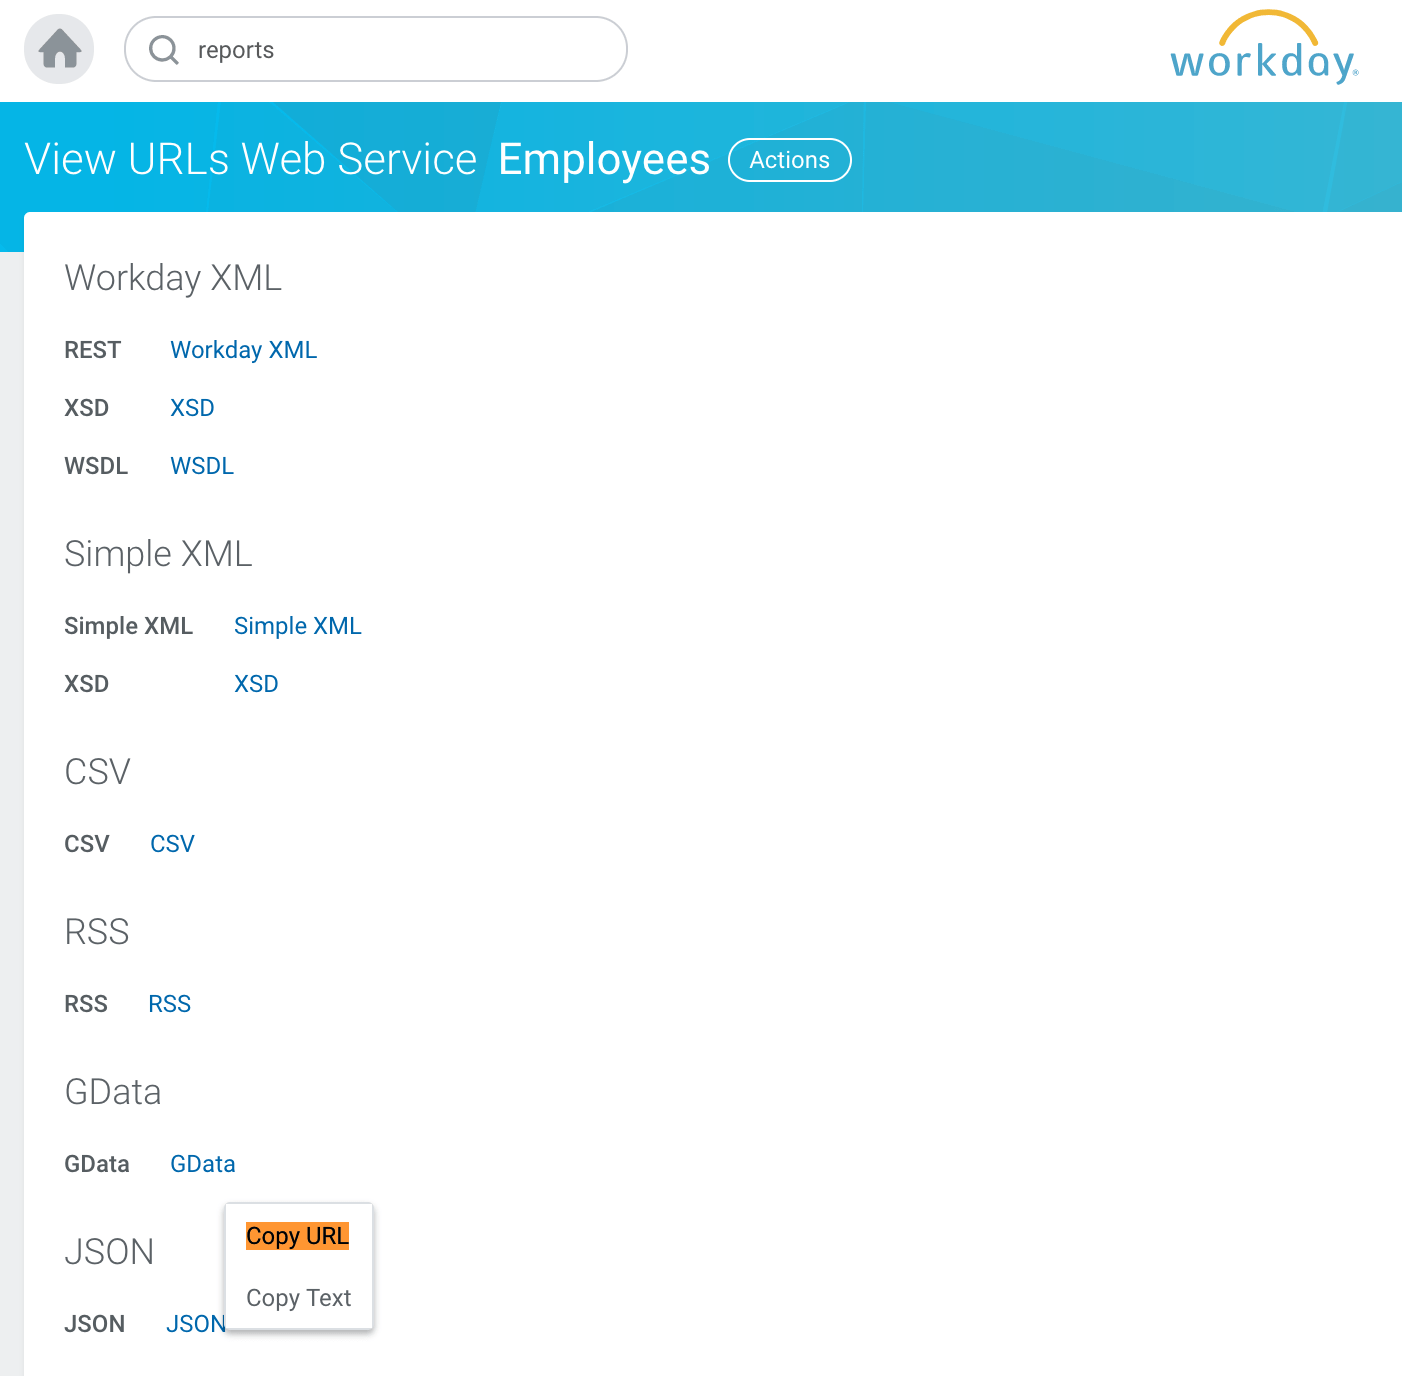
Task: Click the bold WSDL row label
Action: (x=96, y=466)
